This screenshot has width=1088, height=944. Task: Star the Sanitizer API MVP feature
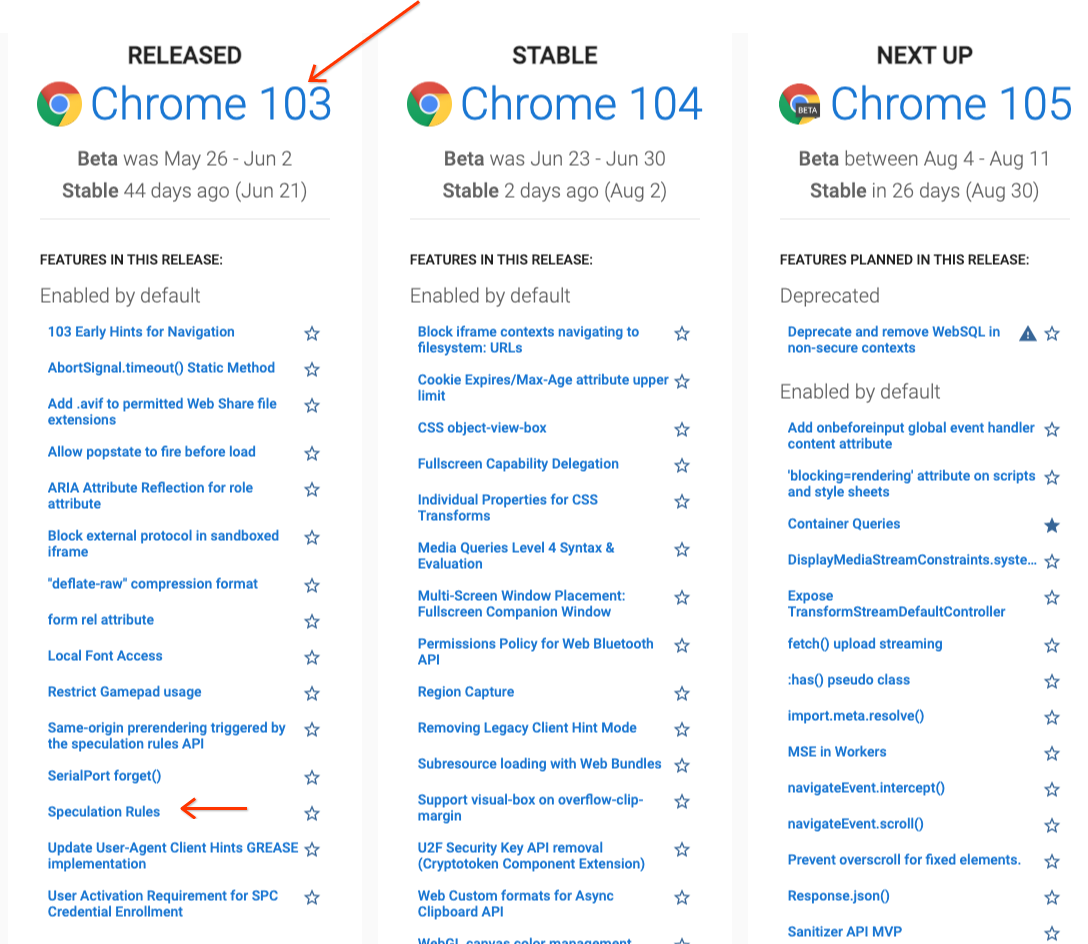pyautogui.click(x=1052, y=931)
